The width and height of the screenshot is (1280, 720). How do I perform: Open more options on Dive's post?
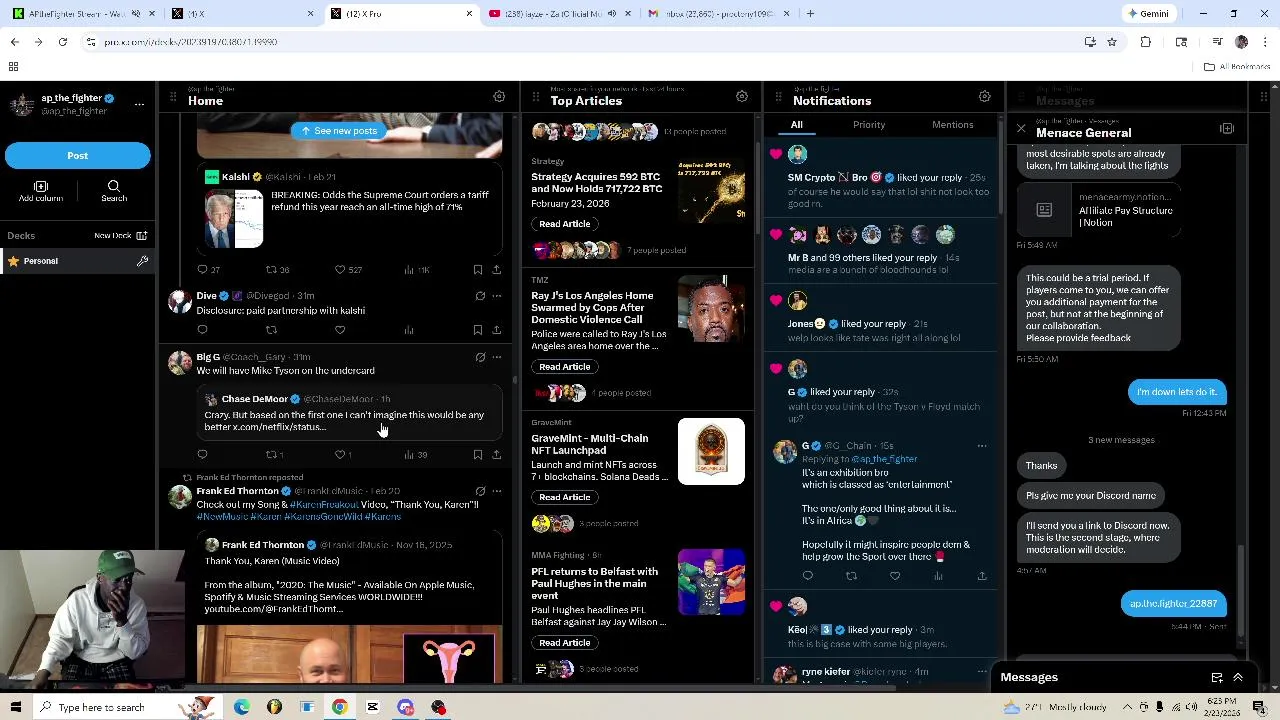(x=497, y=296)
